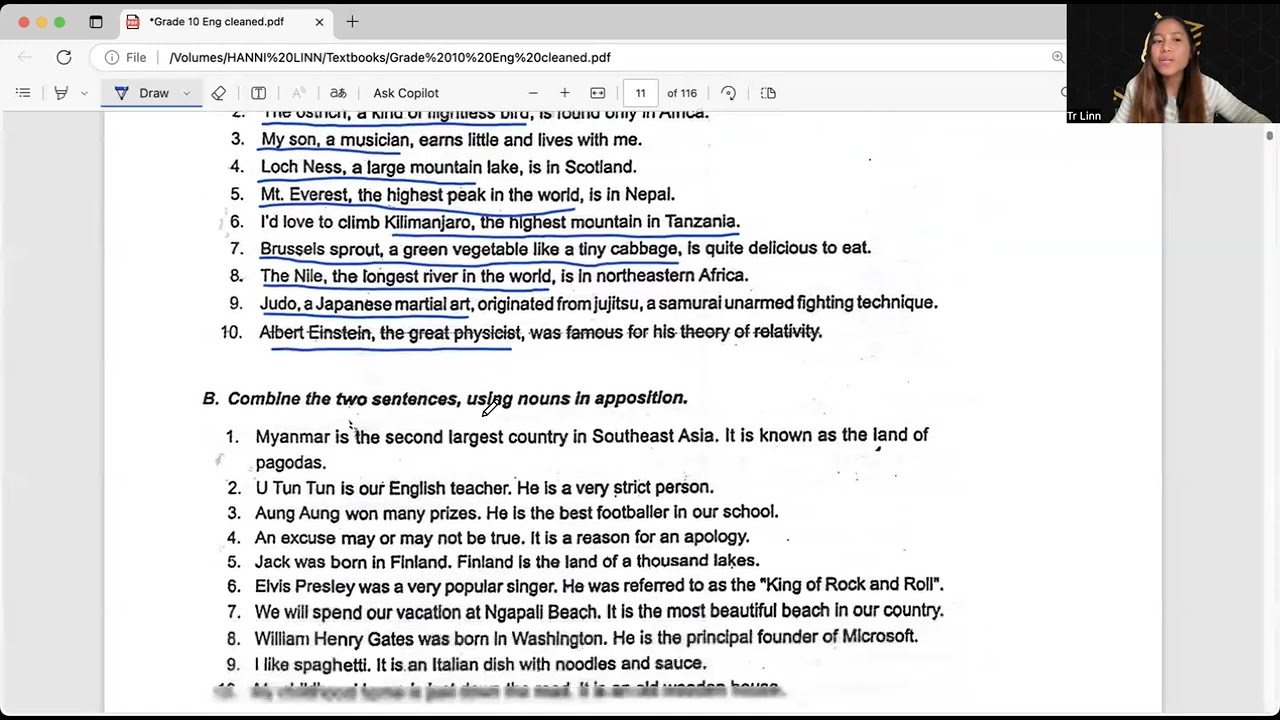Click the 'Loch Ness' sentence
Screen dimensions: 1280x720
(x=448, y=167)
